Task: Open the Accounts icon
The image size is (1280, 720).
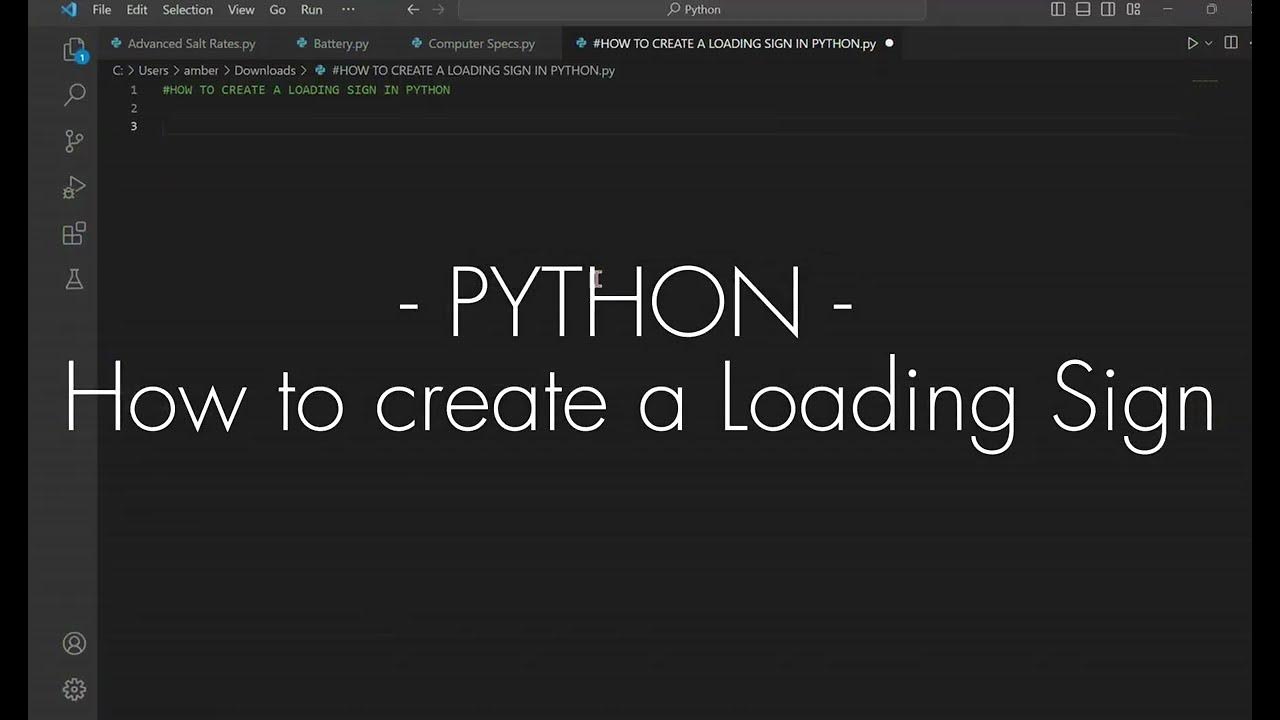Action: point(74,643)
